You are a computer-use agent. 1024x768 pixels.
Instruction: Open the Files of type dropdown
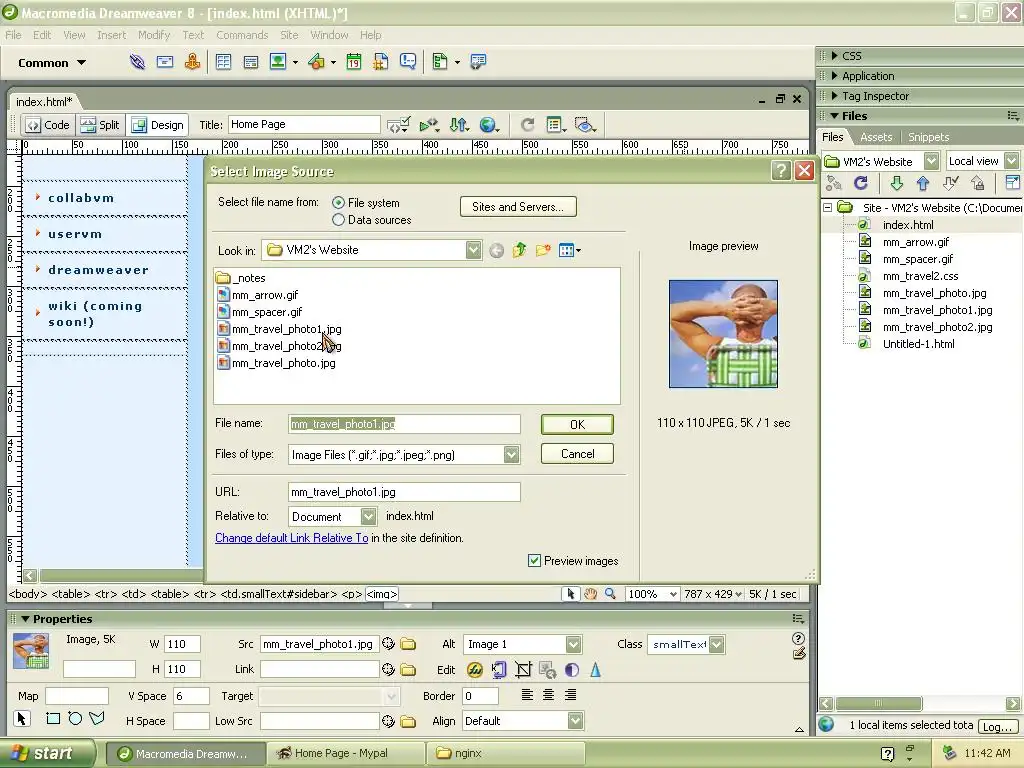511,455
